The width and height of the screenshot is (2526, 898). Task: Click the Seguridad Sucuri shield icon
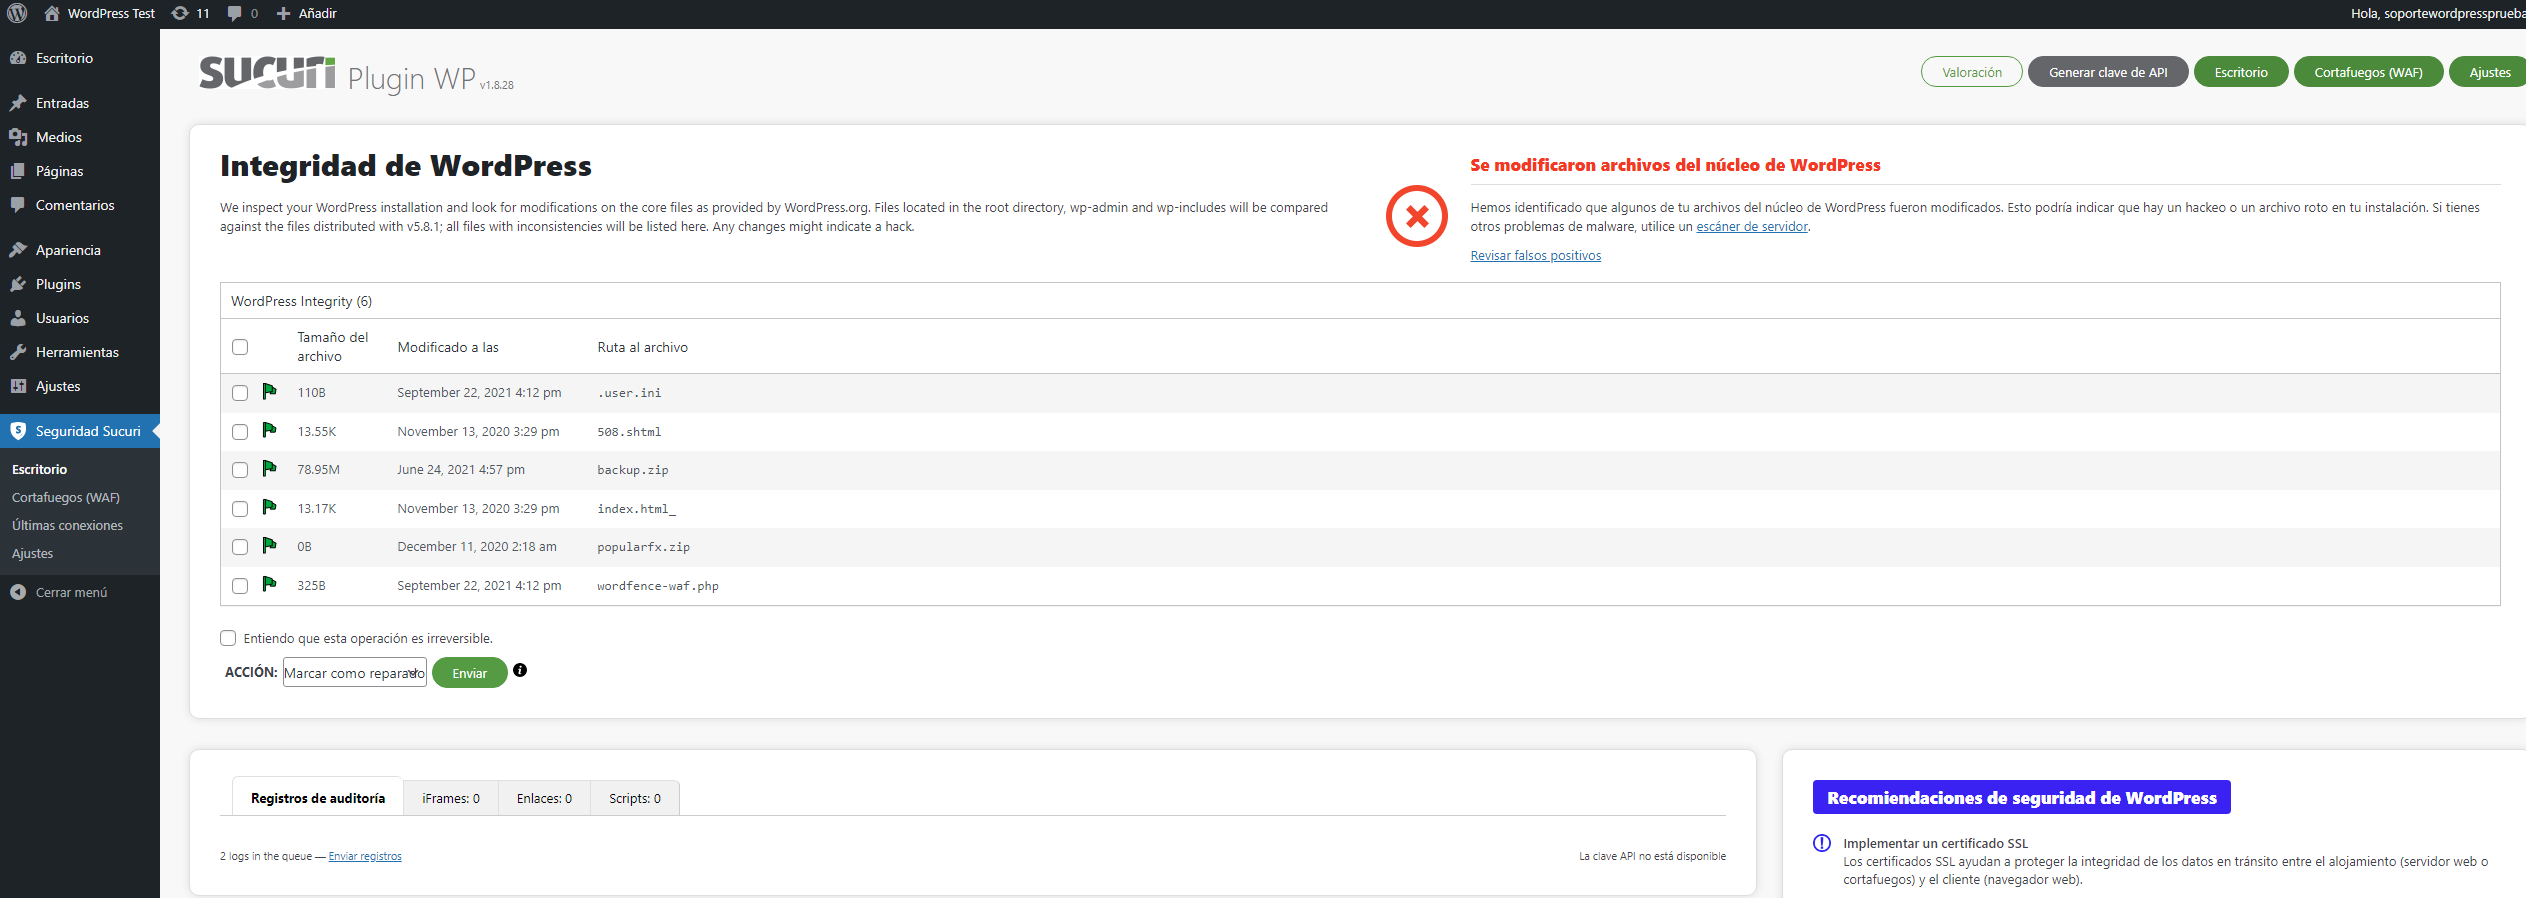18,431
